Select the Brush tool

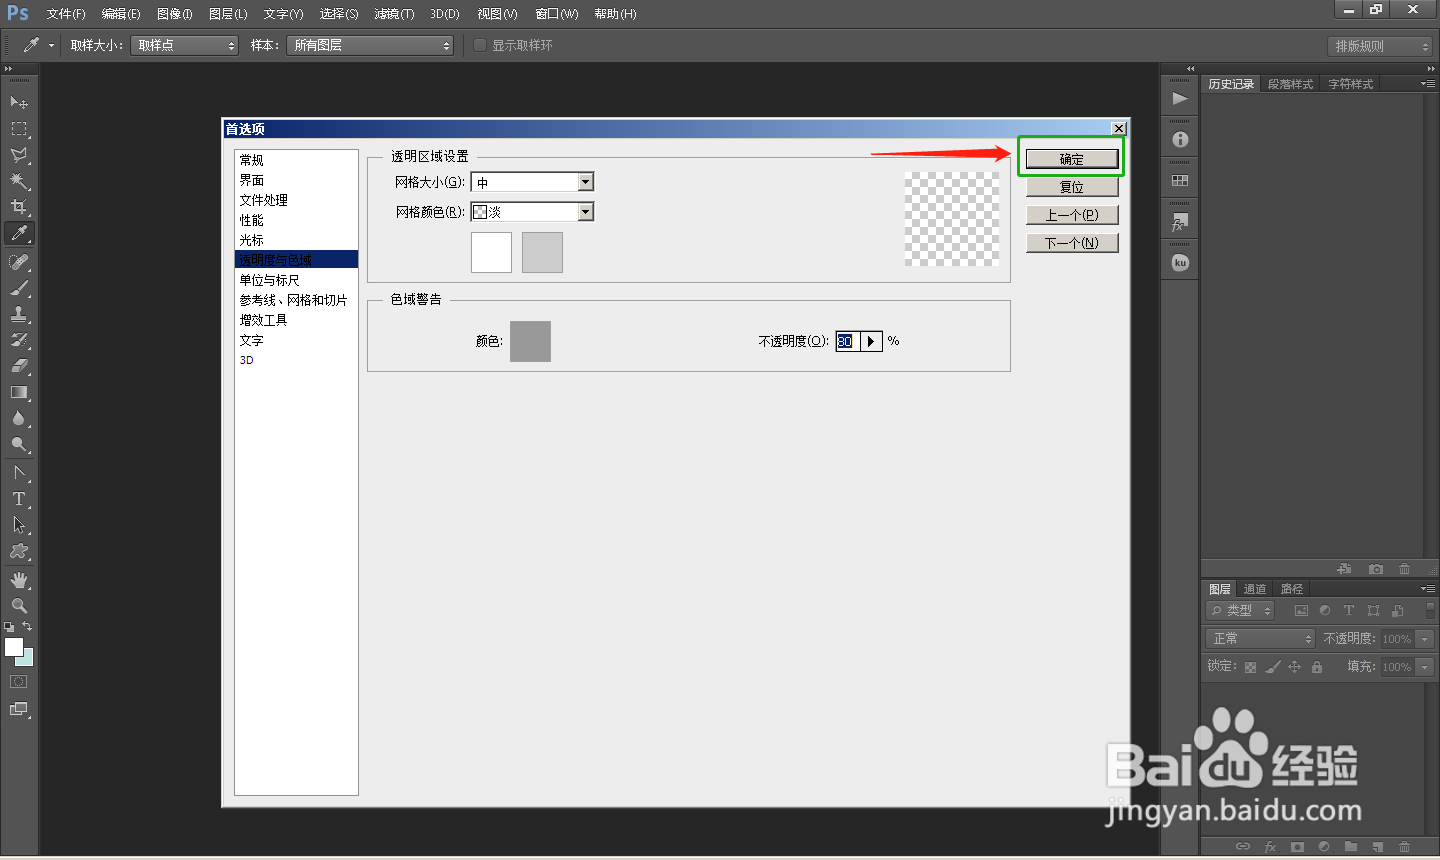pyautogui.click(x=19, y=288)
